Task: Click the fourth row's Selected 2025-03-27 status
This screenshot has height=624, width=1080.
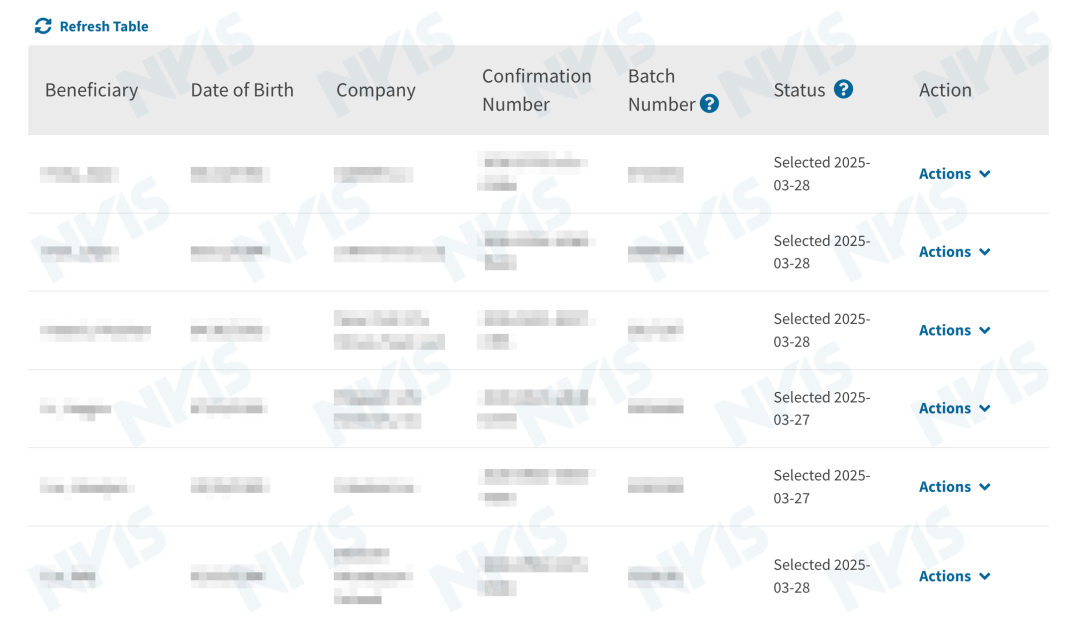Action: (821, 408)
